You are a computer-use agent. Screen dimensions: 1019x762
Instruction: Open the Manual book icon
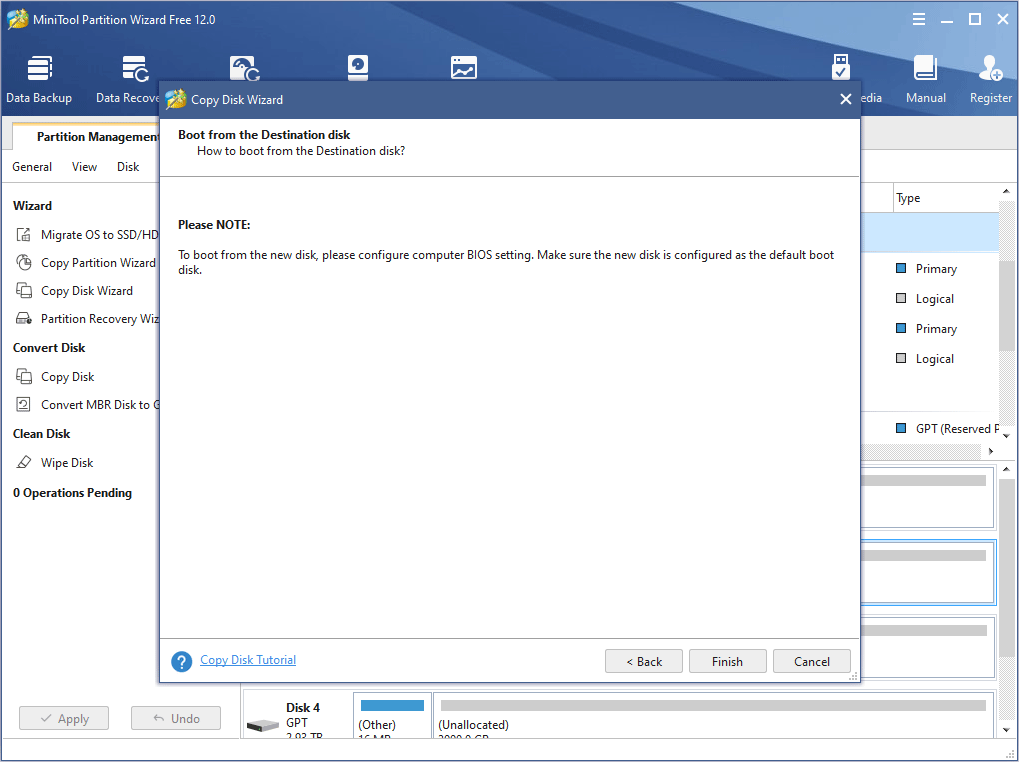(x=925, y=68)
